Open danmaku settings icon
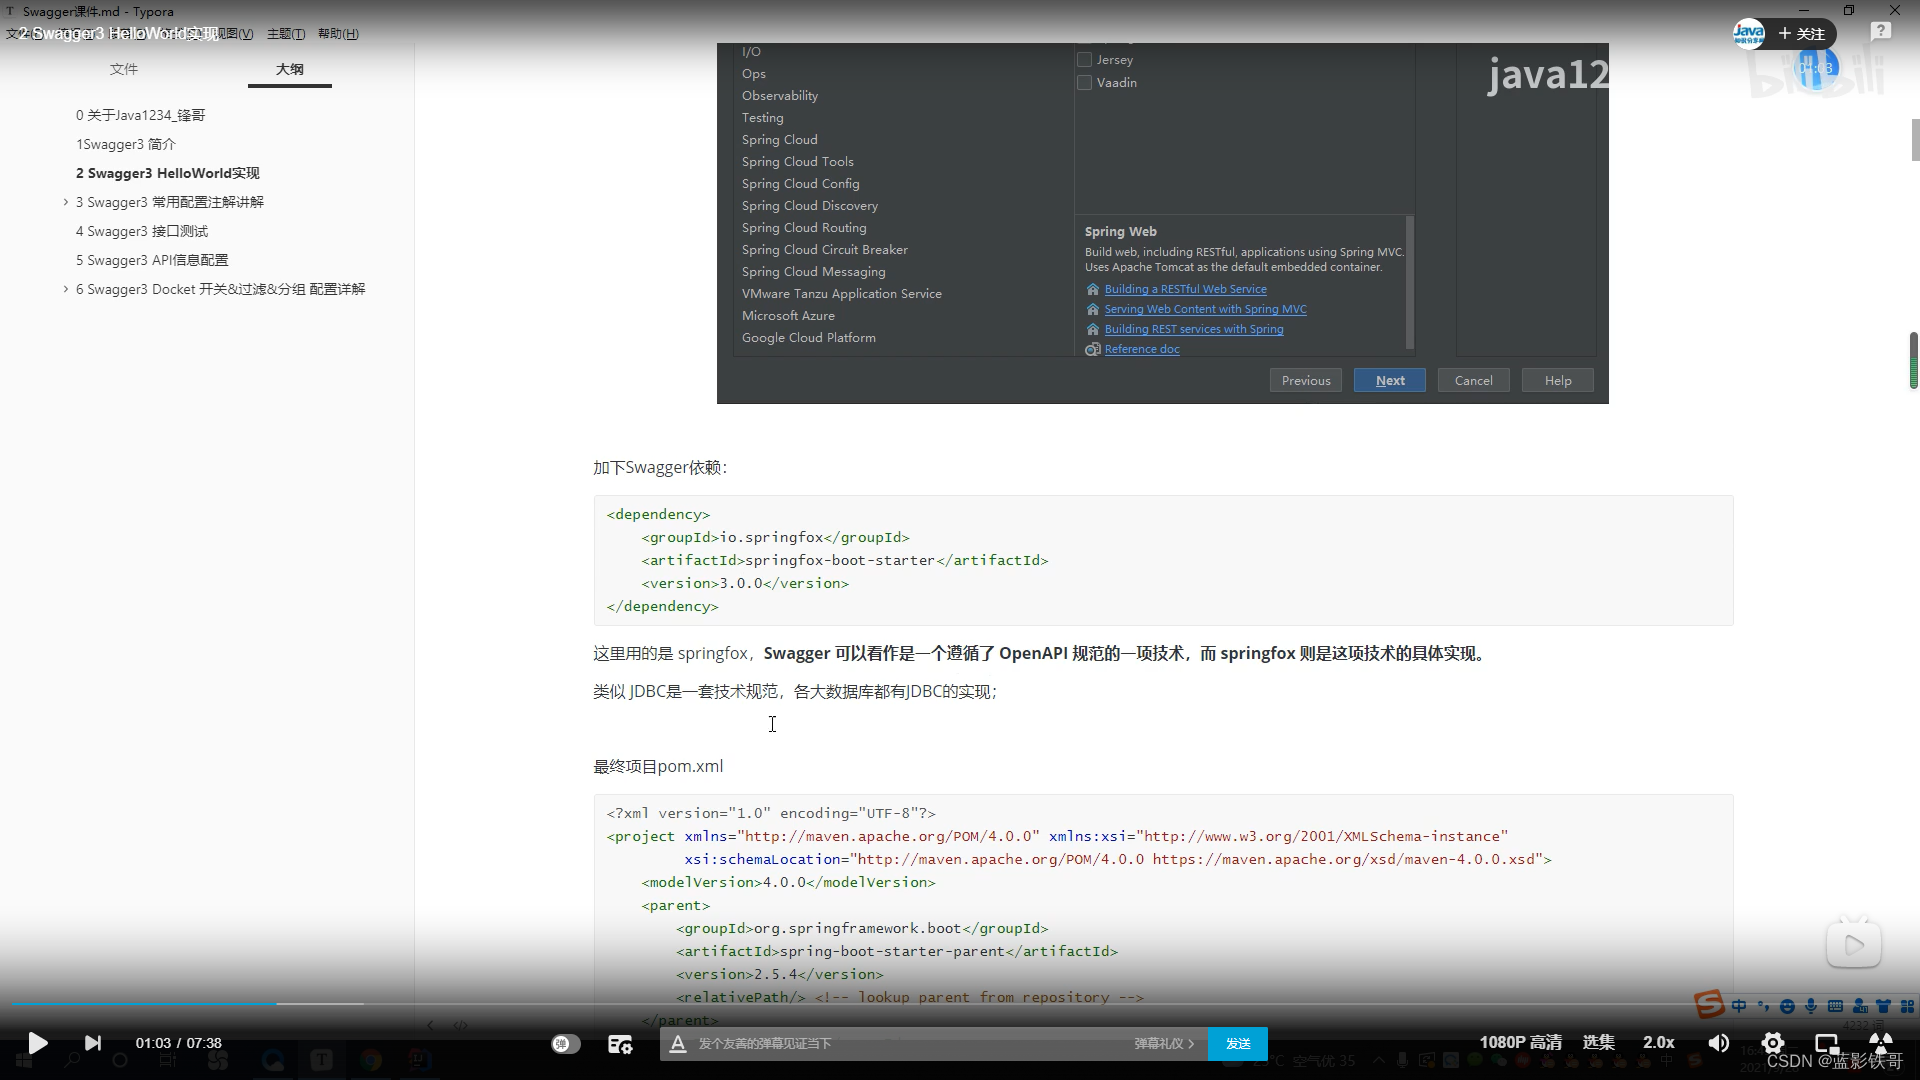The width and height of the screenshot is (1920, 1080). 620,1044
